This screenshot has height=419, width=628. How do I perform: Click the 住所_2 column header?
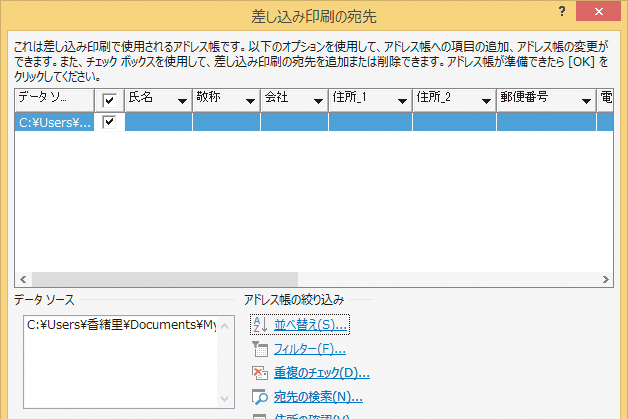(454, 100)
